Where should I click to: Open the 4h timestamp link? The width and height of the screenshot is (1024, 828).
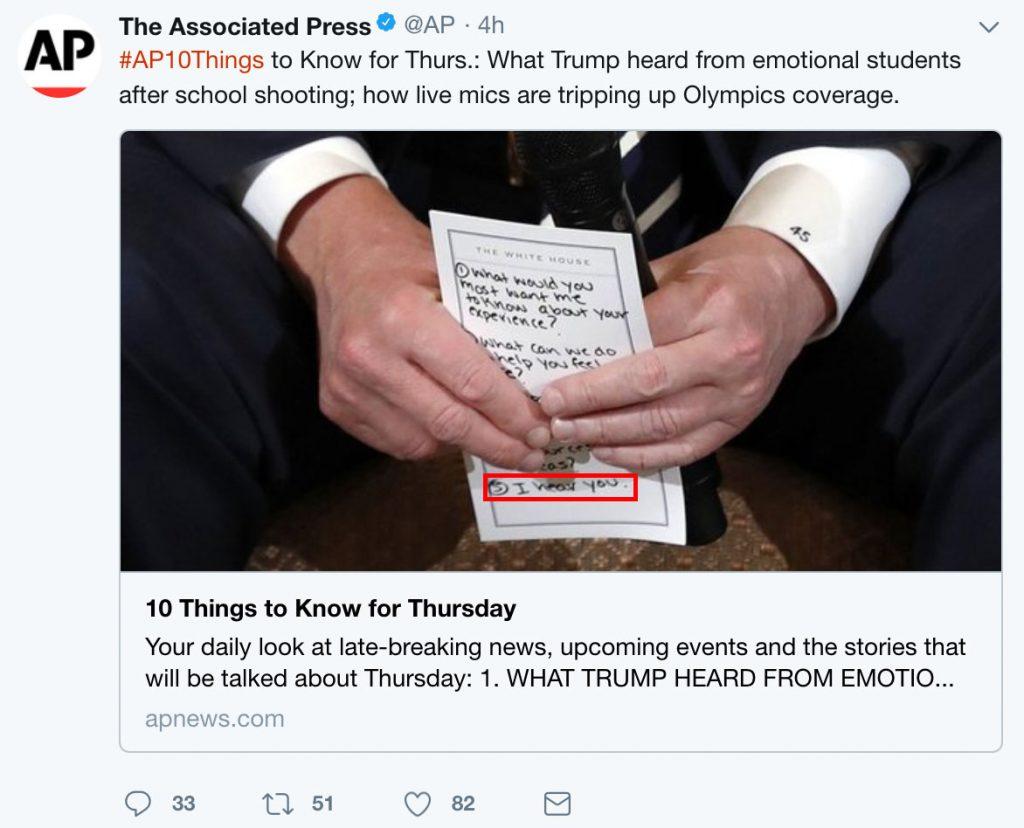[x=491, y=25]
